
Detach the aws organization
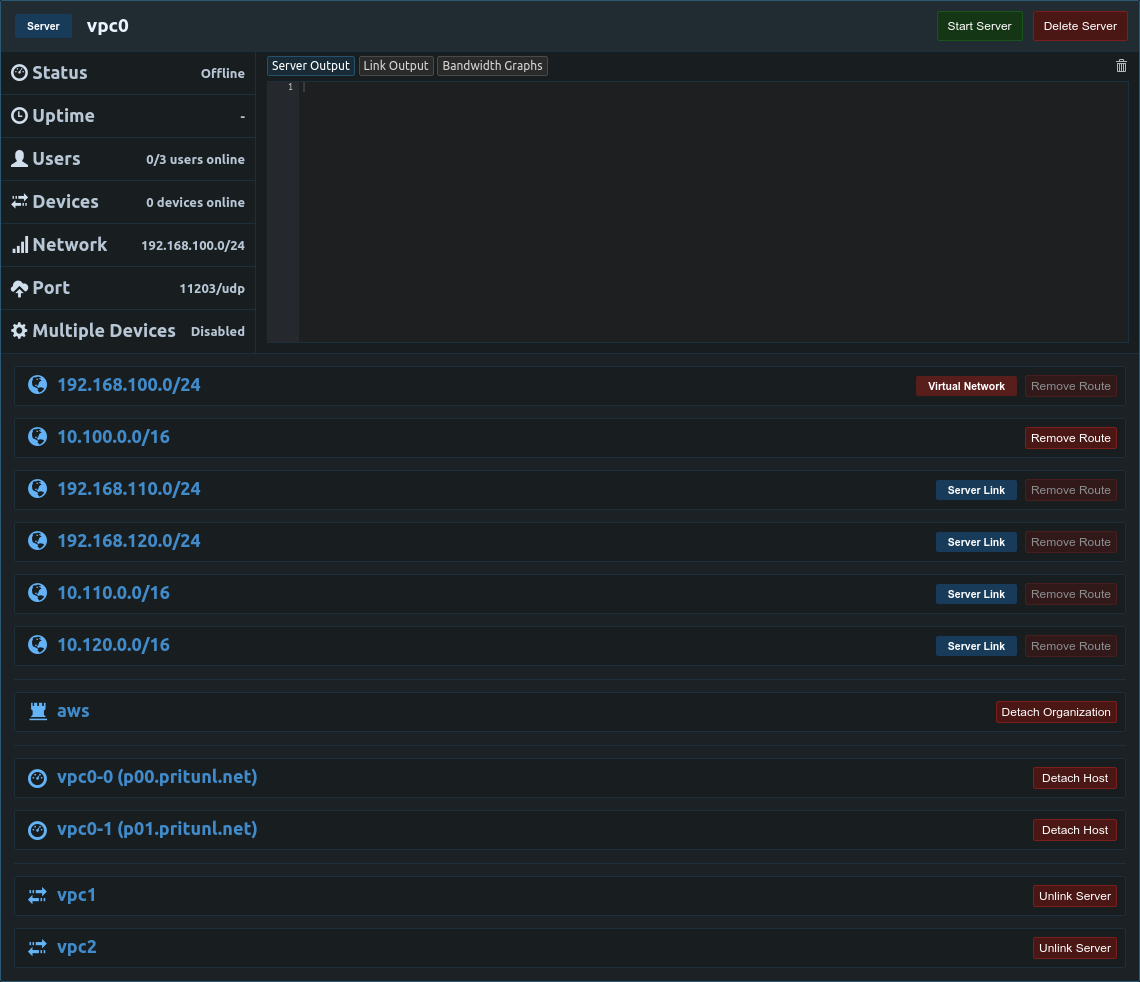[x=1056, y=712]
